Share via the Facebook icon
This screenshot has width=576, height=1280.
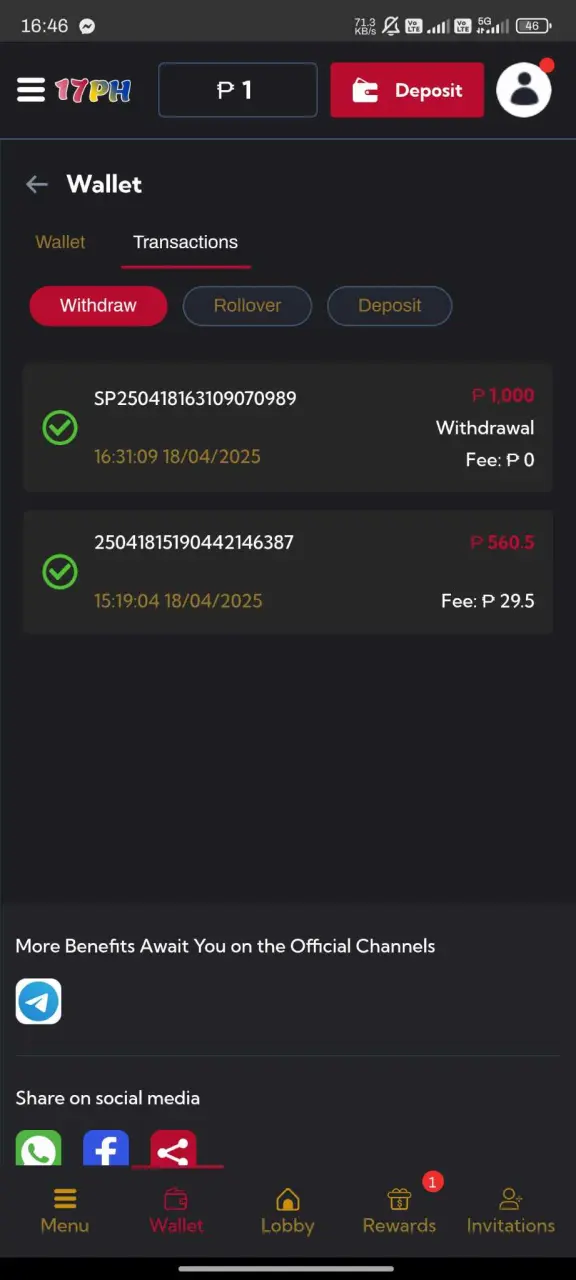pos(106,1148)
